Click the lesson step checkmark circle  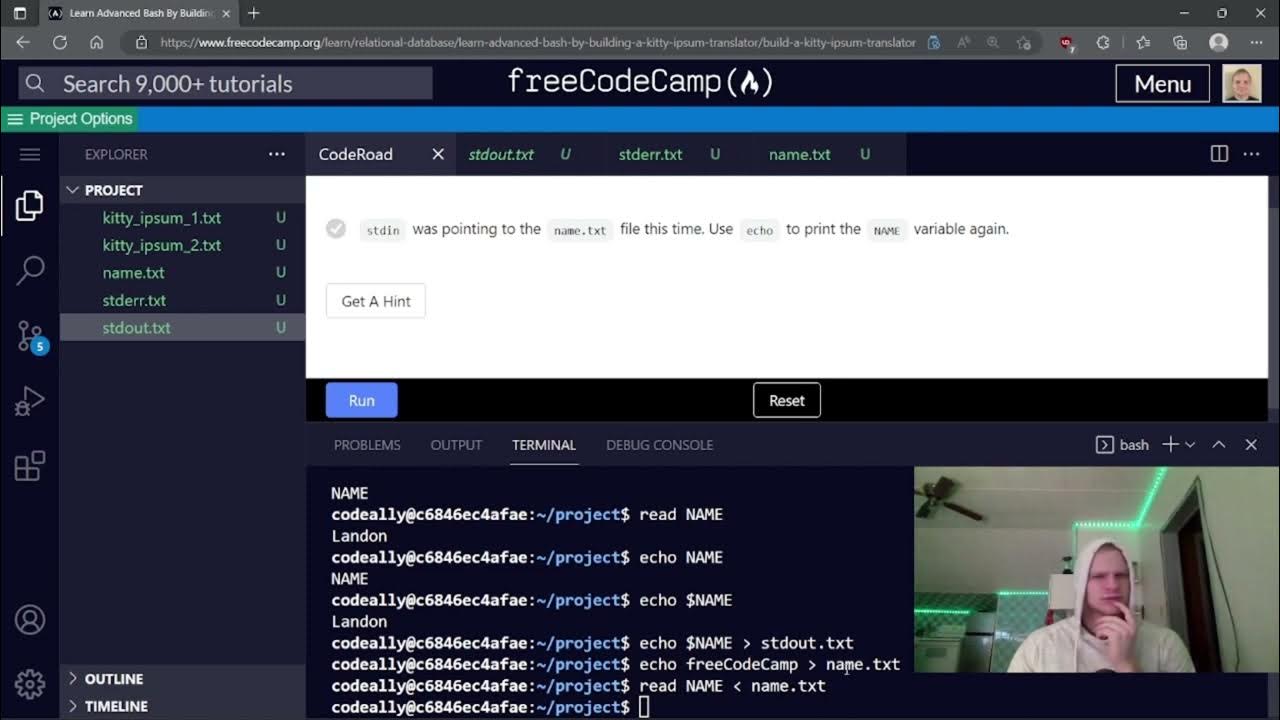point(336,229)
